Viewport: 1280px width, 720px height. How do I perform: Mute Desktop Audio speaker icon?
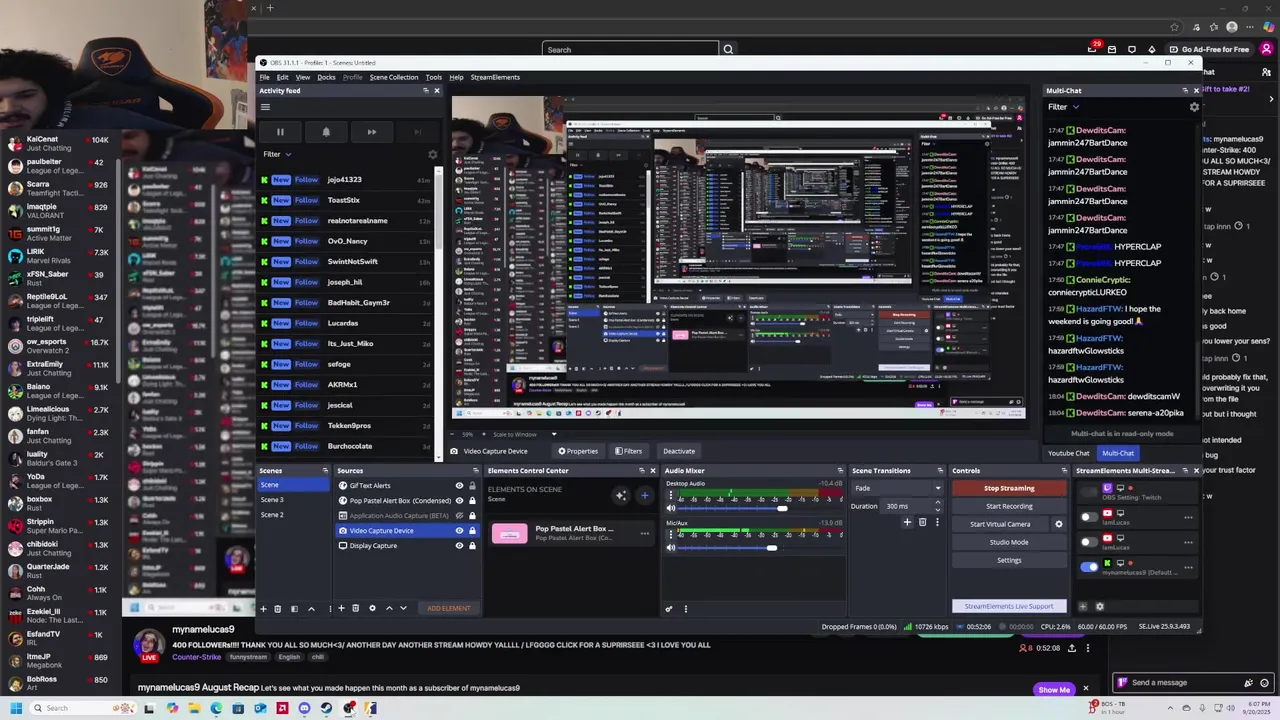[670, 508]
